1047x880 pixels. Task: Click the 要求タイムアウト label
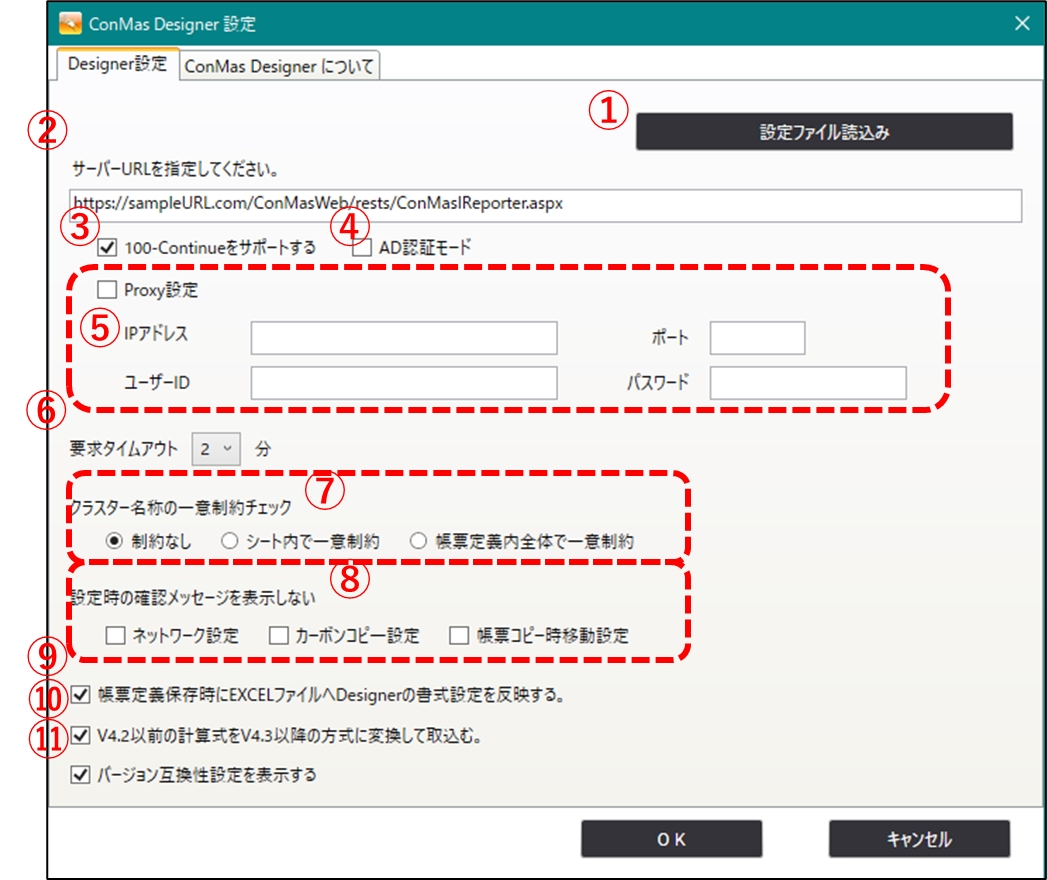[x=124, y=449]
